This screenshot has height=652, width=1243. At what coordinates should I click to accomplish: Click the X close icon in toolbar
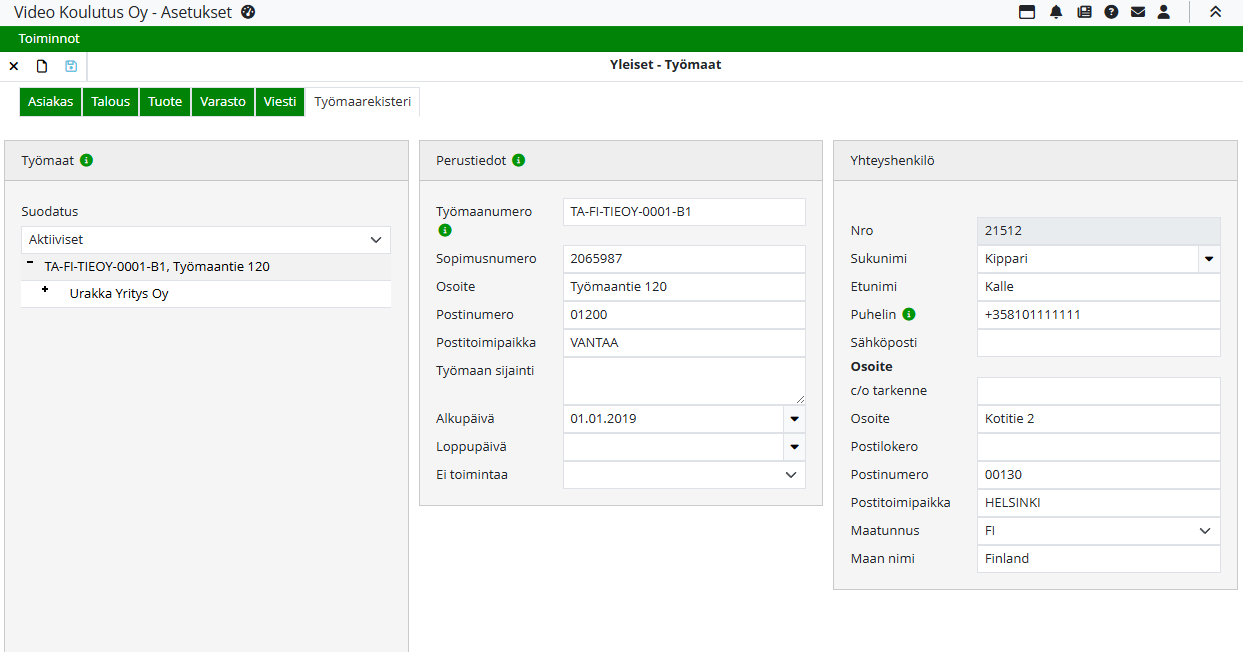tap(14, 66)
